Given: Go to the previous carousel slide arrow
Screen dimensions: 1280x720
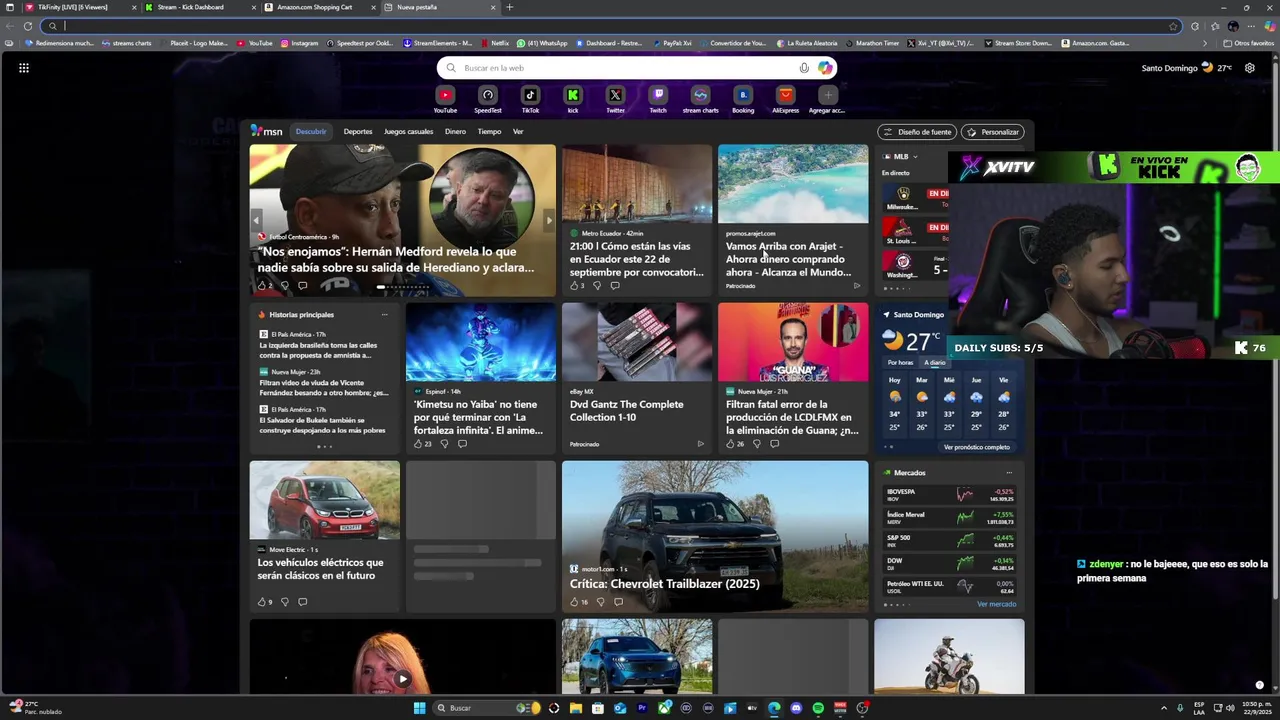Looking at the screenshot, I should 256,220.
